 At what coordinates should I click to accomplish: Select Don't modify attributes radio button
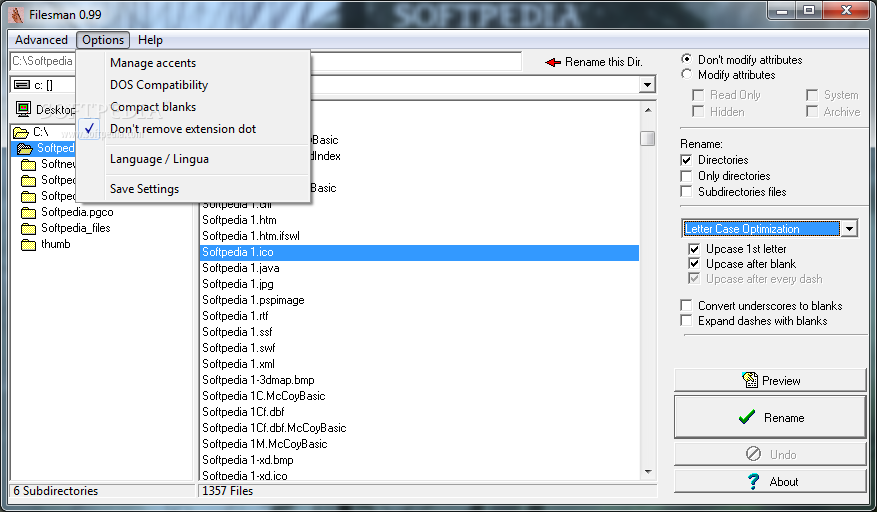click(x=686, y=59)
